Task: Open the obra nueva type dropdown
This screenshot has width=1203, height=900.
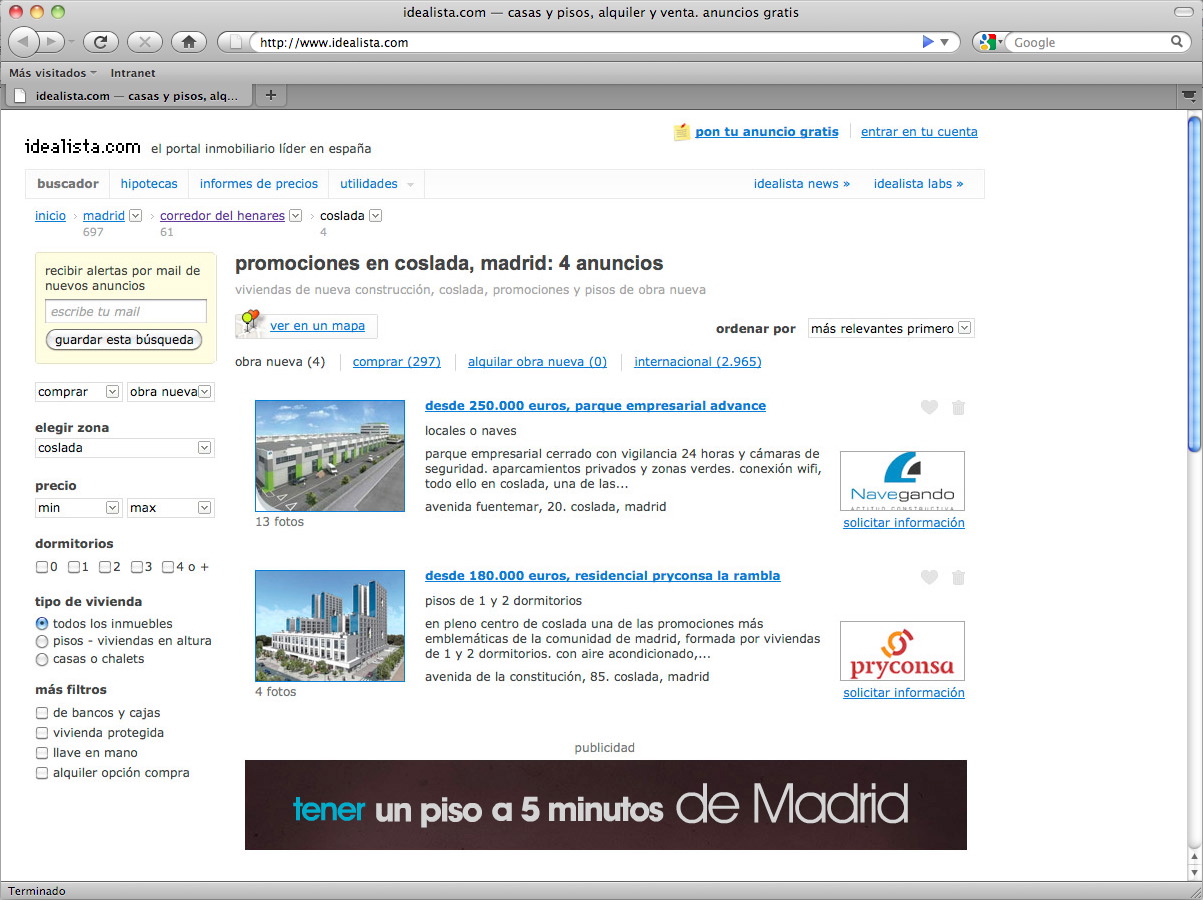Action: click(171, 392)
